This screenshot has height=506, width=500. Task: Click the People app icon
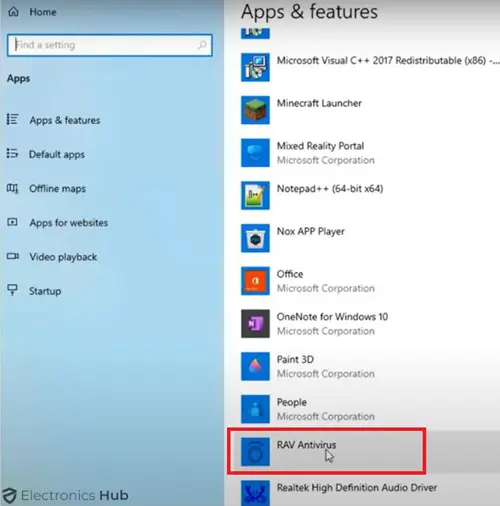pyautogui.click(x=255, y=409)
